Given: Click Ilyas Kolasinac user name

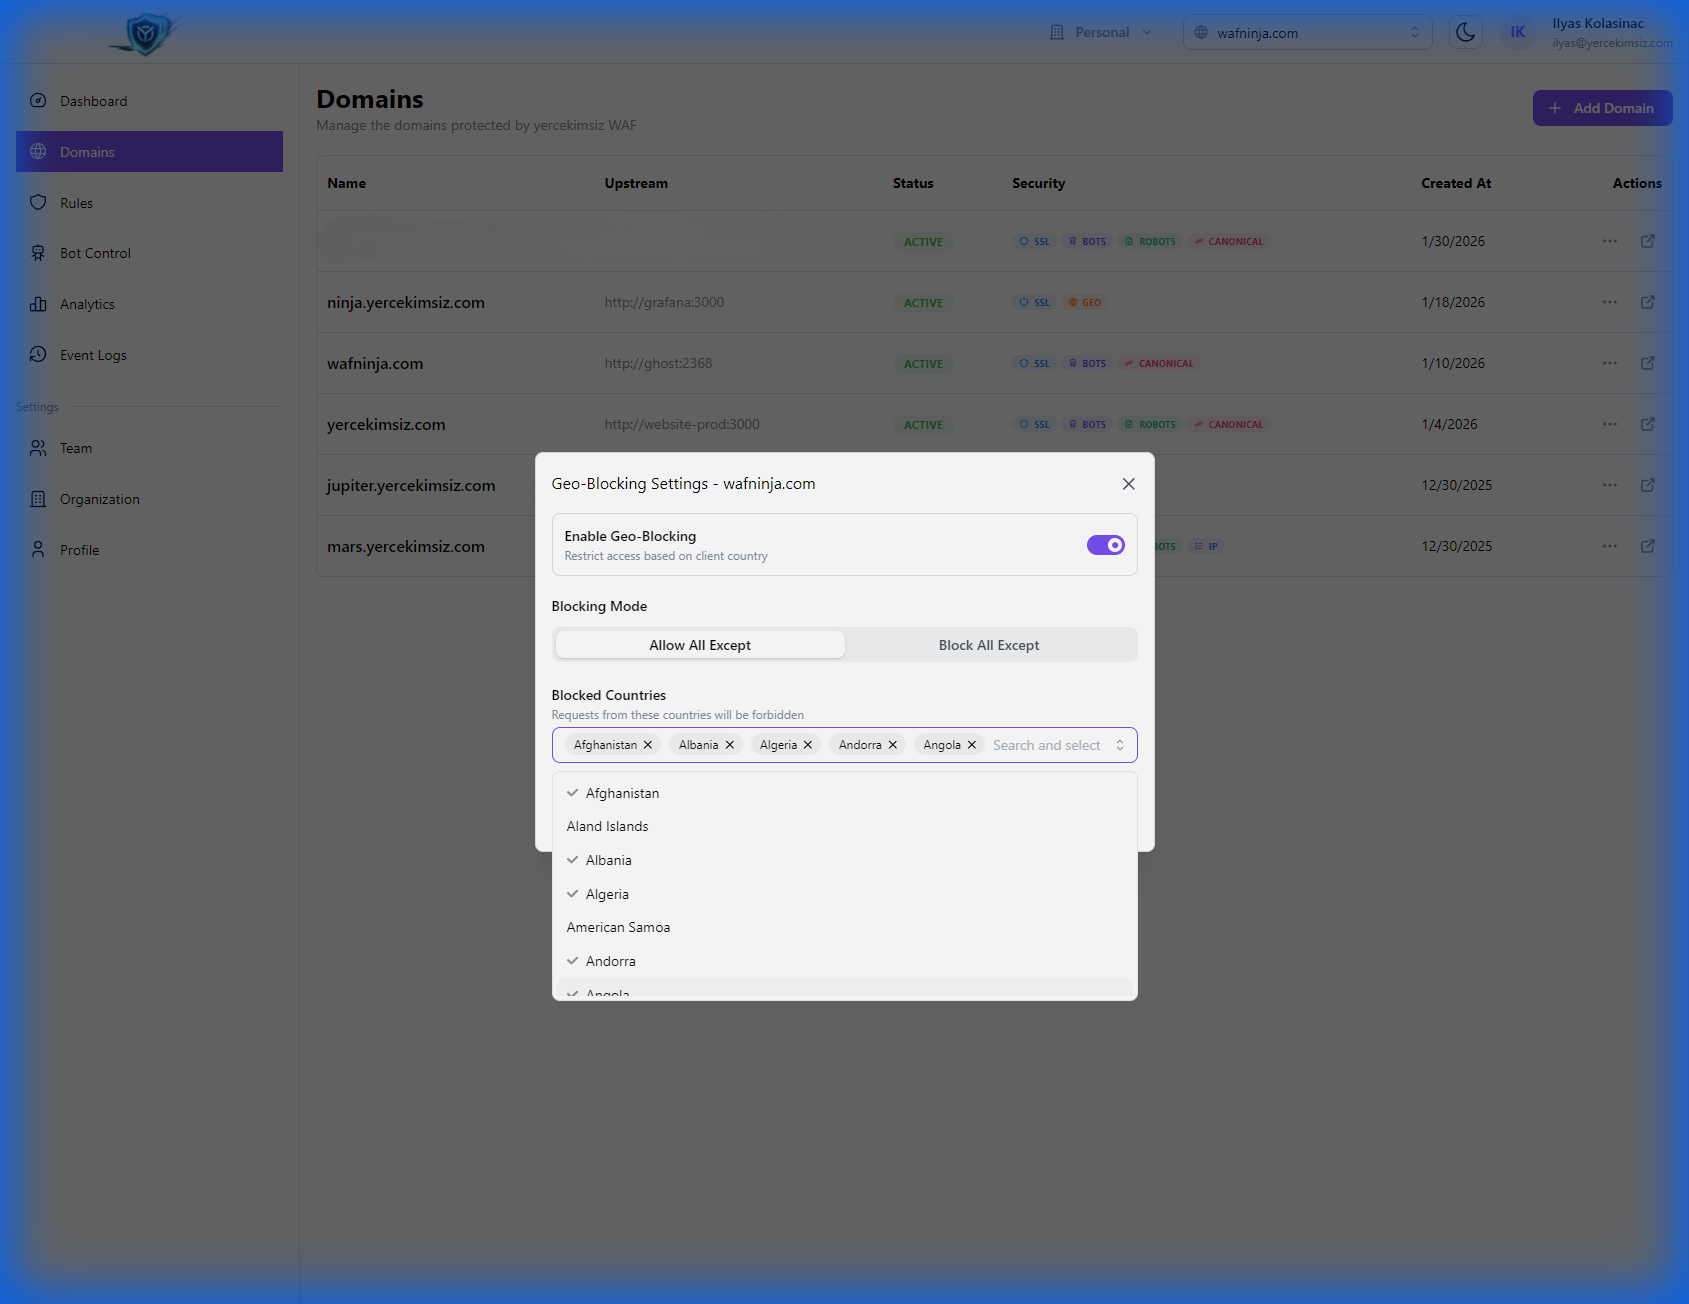Looking at the screenshot, I should pos(1598,23).
